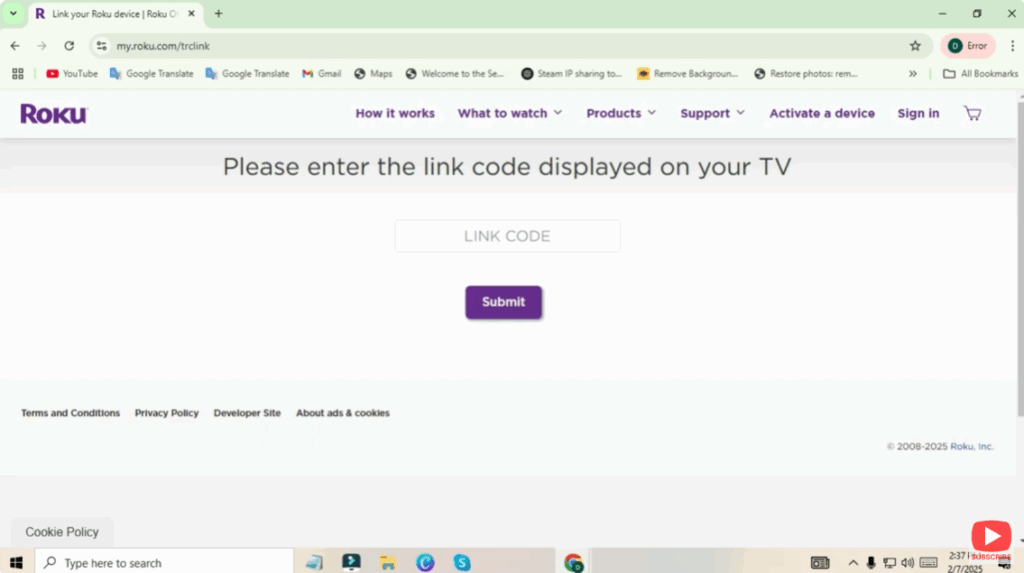This screenshot has height=573, width=1024.
Task: Open Chrome from the taskbar
Action: [x=573, y=563]
